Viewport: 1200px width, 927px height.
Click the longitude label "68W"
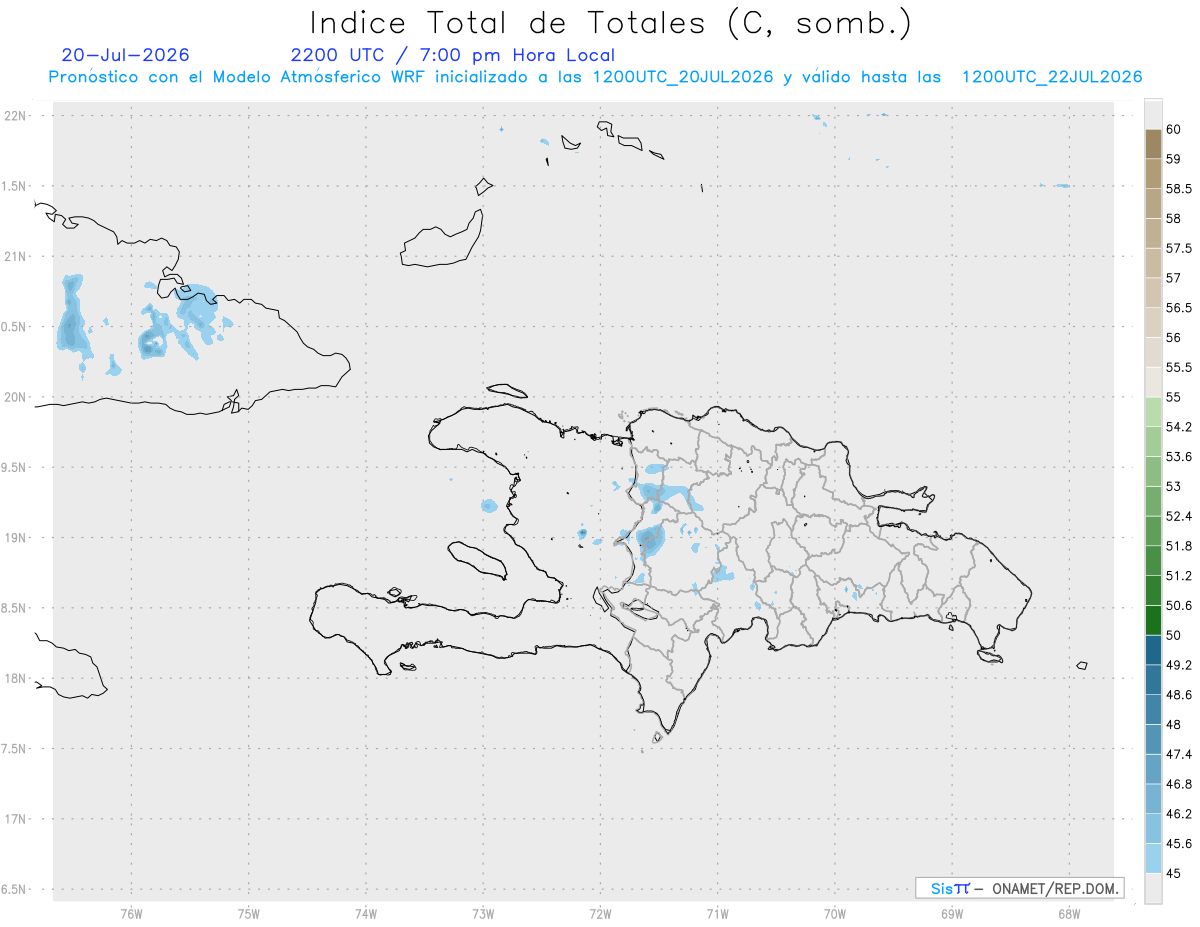[1069, 914]
